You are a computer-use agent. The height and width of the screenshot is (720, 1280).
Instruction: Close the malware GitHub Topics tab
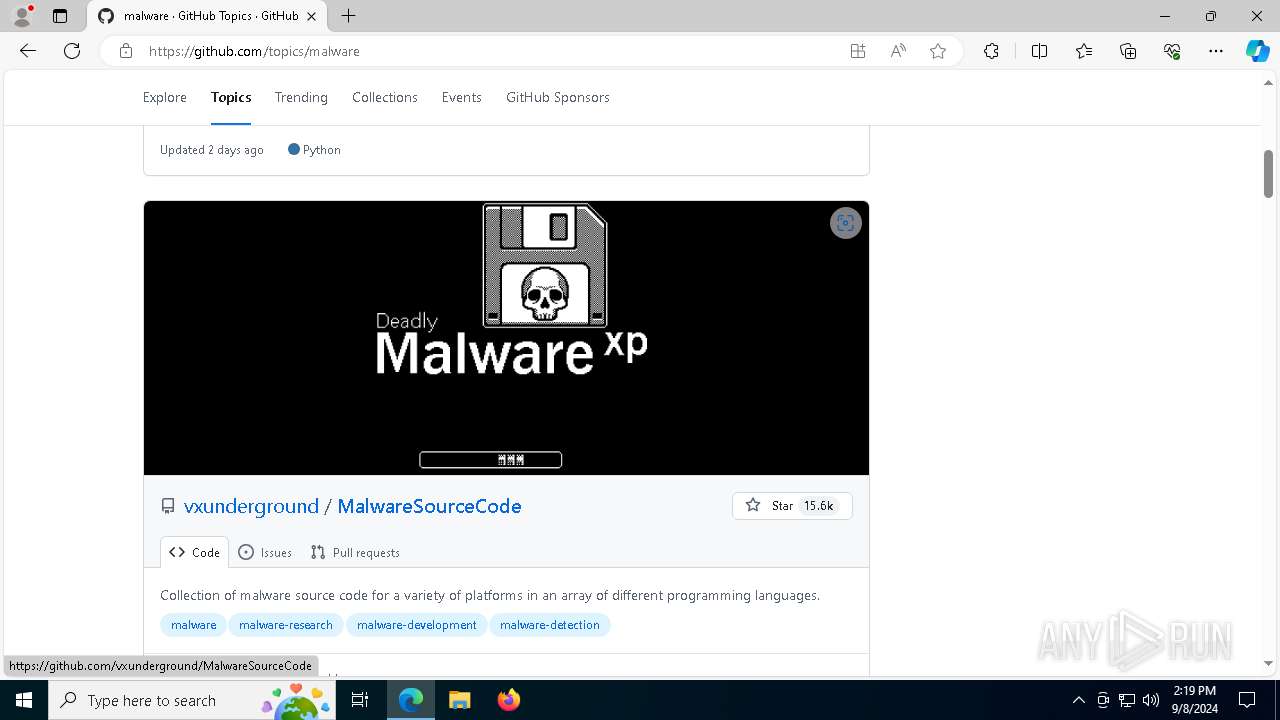click(312, 16)
